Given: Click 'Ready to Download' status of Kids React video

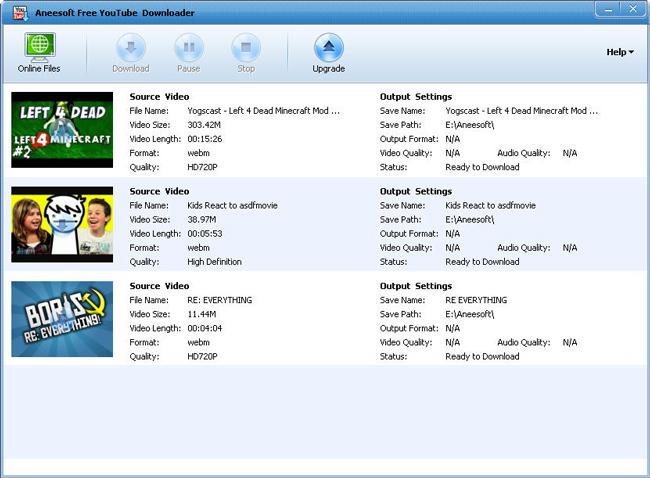Looking at the screenshot, I should pos(482,262).
